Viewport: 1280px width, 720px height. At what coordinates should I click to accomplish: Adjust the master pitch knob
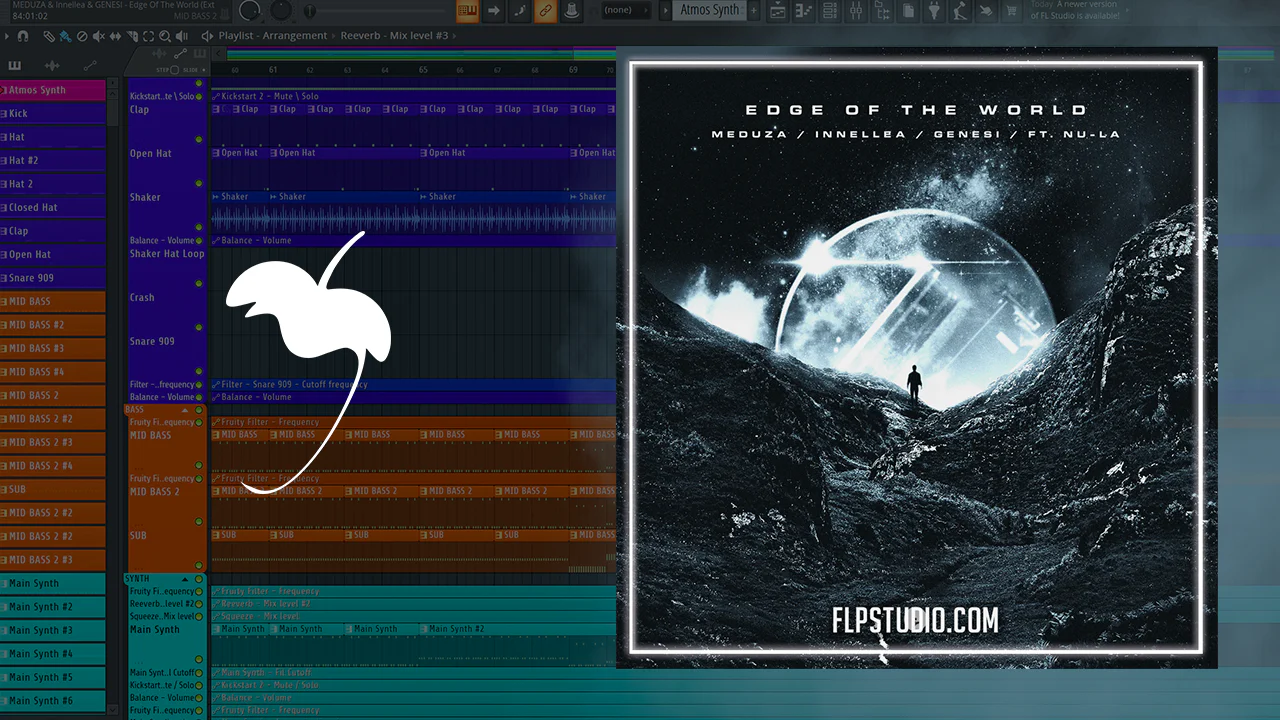pos(282,11)
